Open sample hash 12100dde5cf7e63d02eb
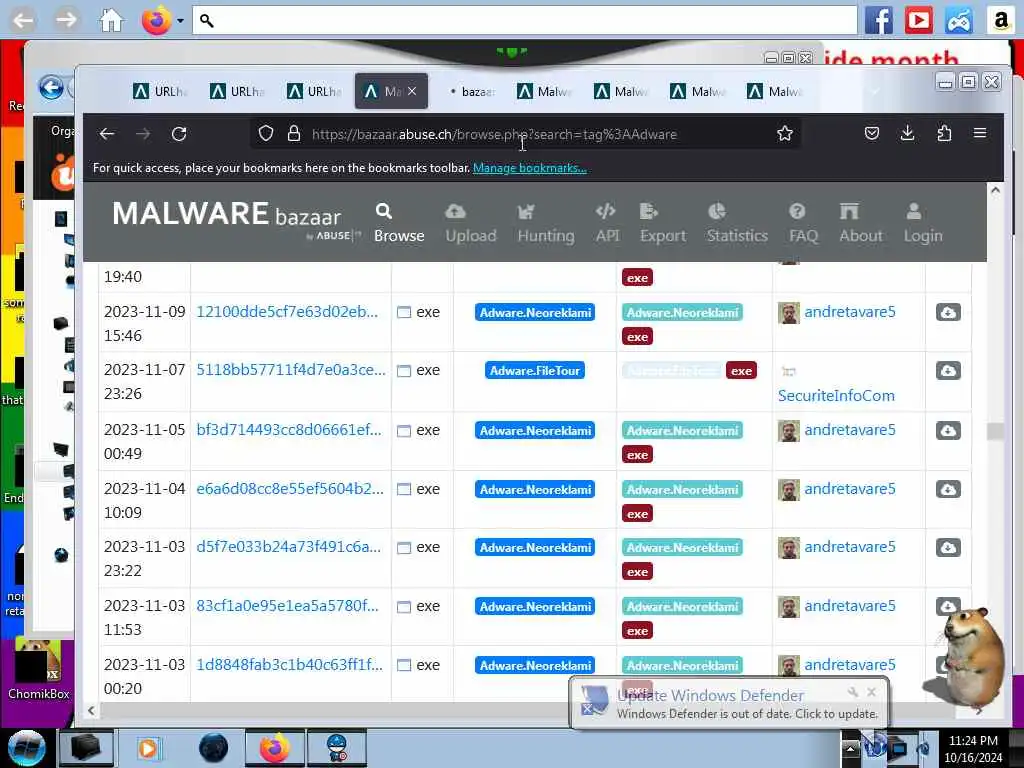 [x=287, y=312]
